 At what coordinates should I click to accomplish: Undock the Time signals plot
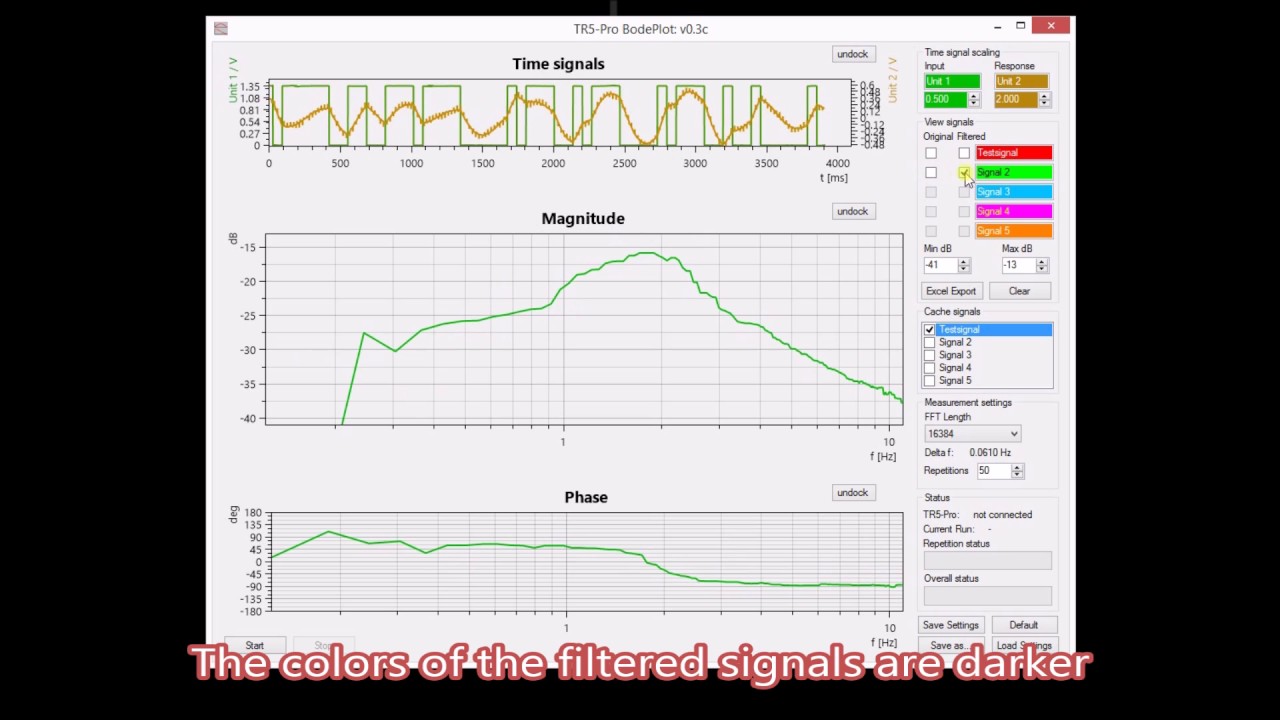click(x=852, y=54)
